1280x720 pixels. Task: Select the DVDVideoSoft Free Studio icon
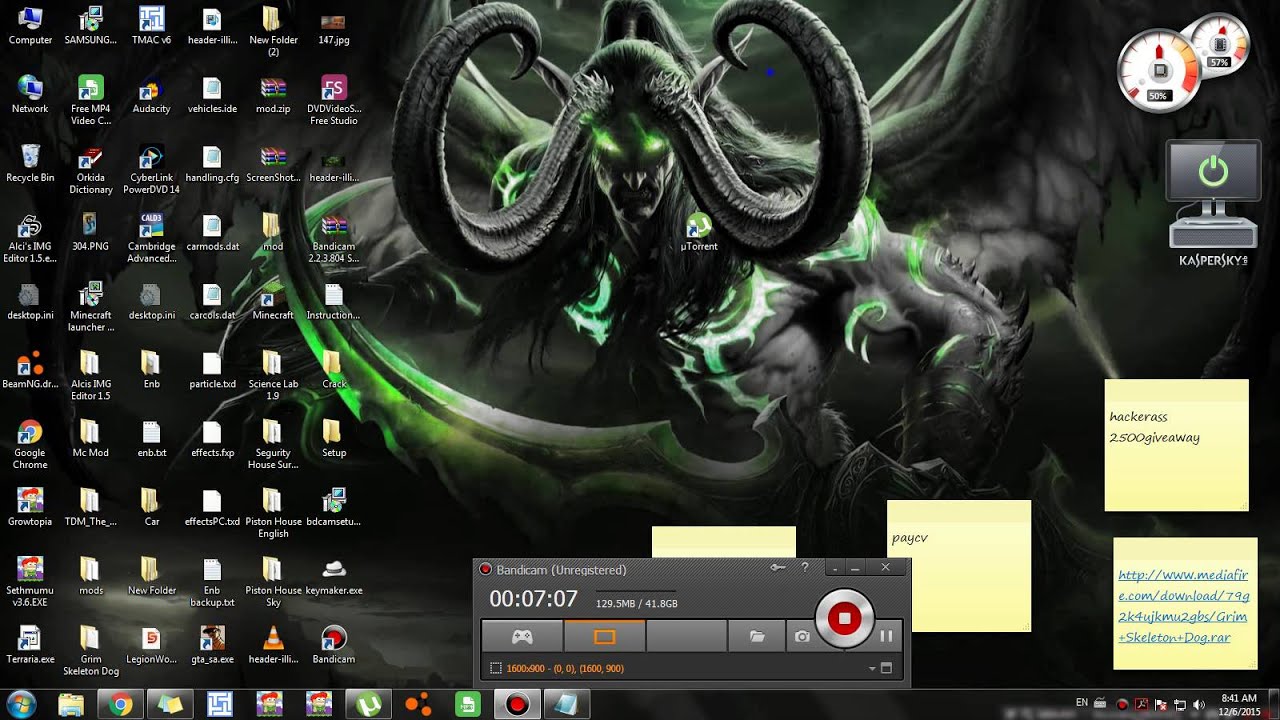click(334, 100)
